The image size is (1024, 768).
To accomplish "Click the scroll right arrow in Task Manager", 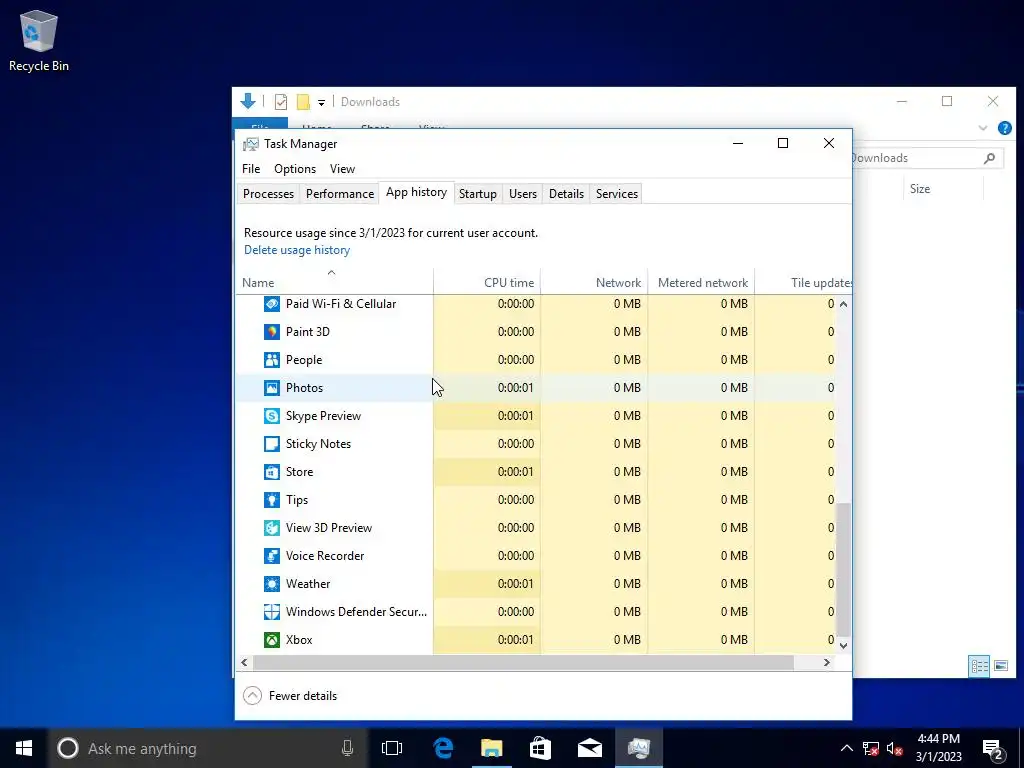I will tap(827, 663).
